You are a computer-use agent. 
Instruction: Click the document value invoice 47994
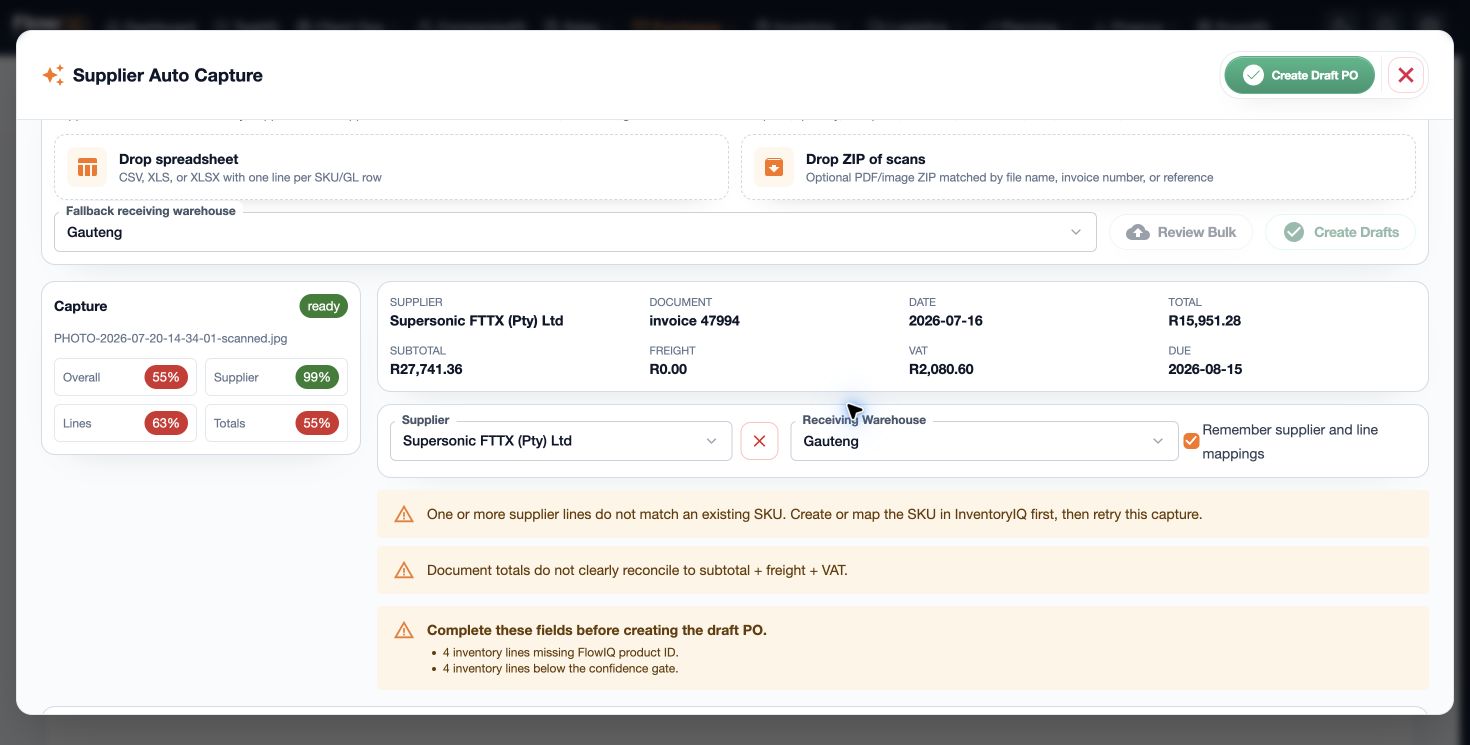point(694,321)
